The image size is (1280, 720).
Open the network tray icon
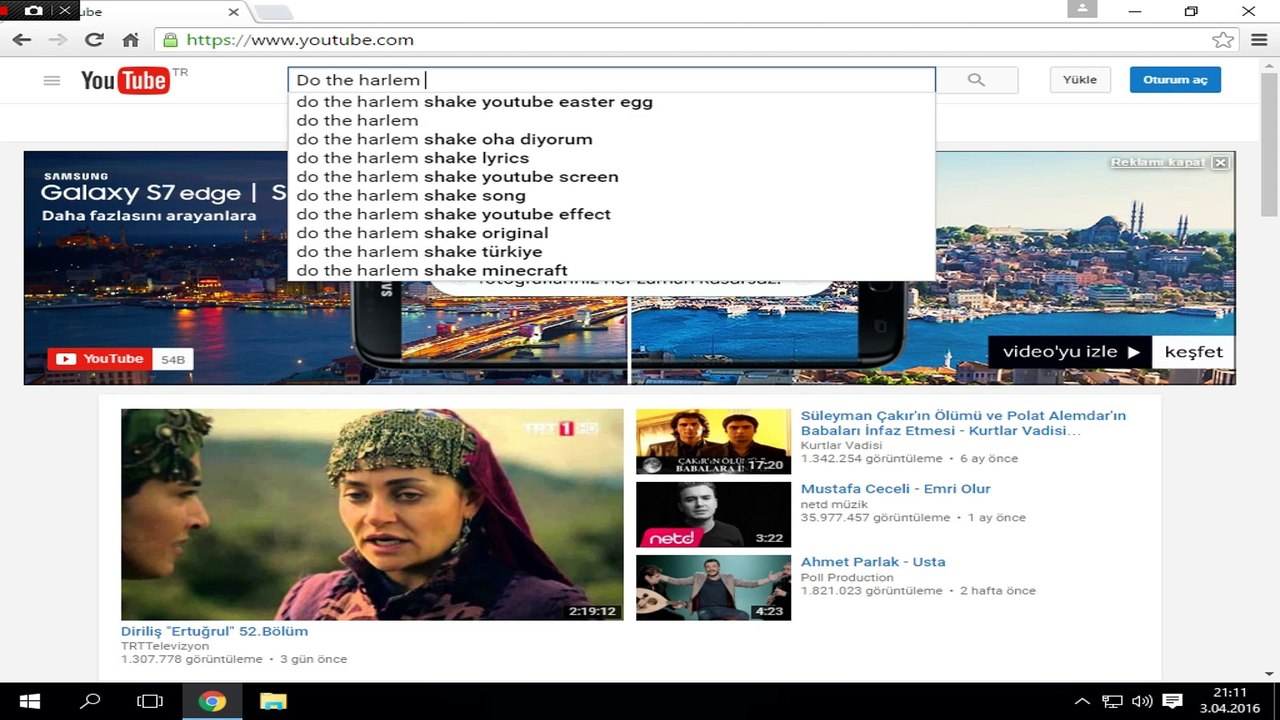pos(1112,701)
